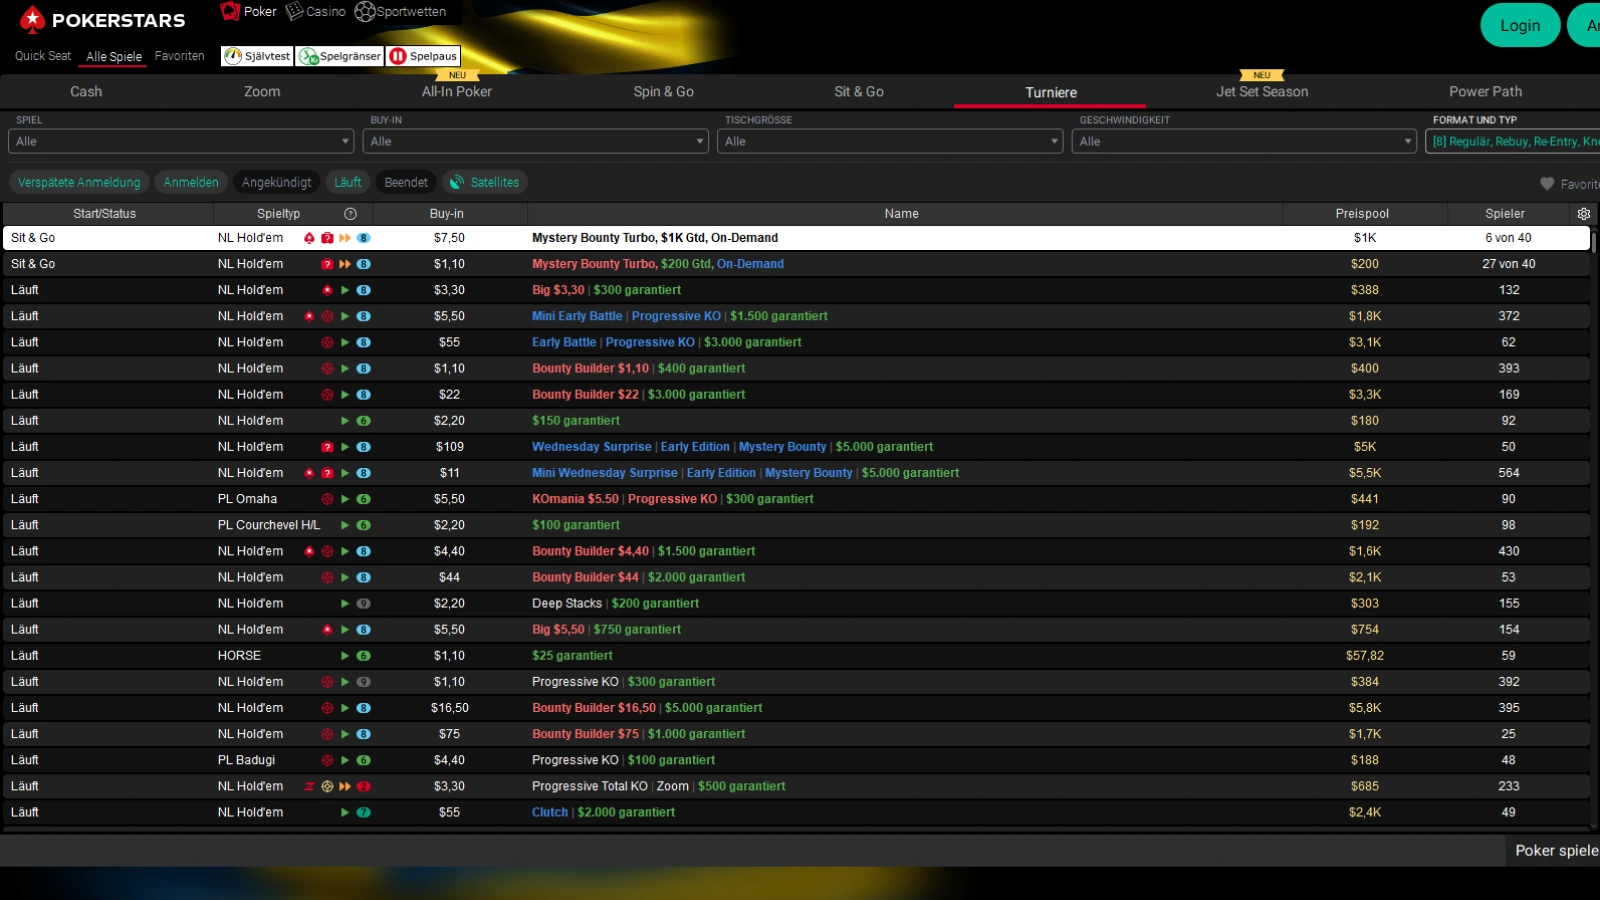Toggle the Satellites filter
1600x900 pixels.
click(485, 182)
